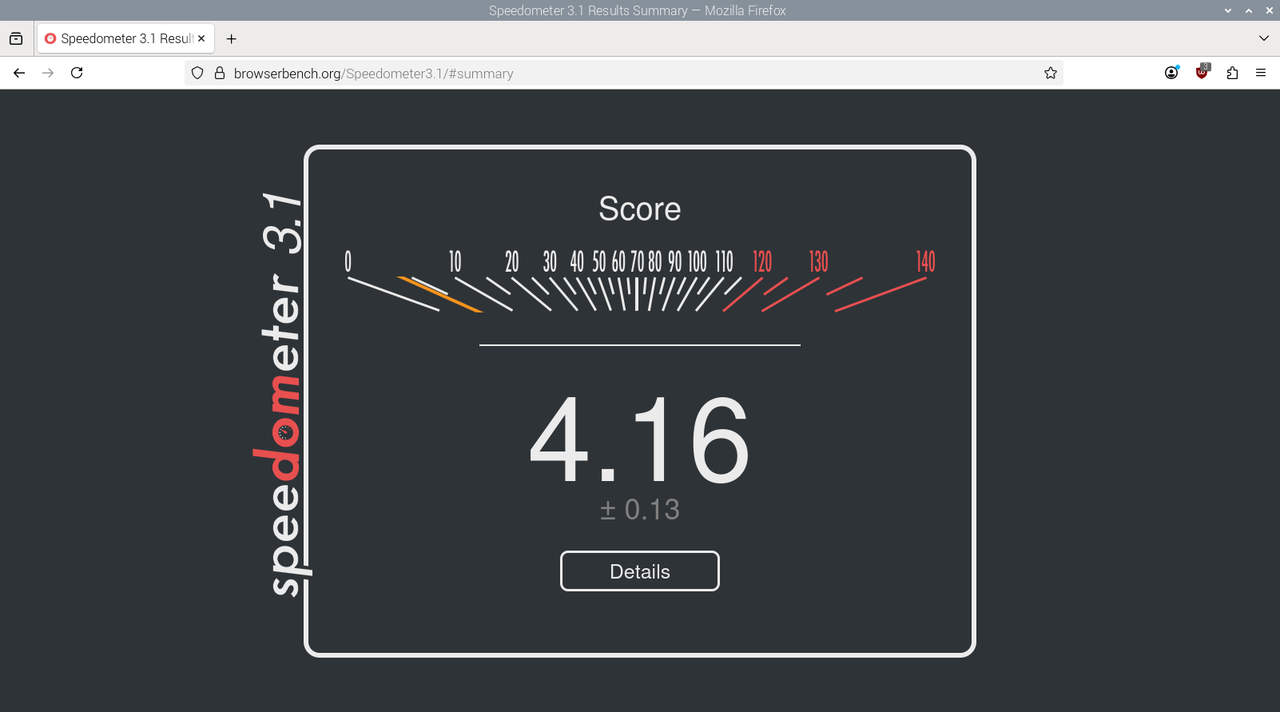This screenshot has height=712, width=1280.
Task: Minimize the Firefox window
Action: click(x=1228, y=10)
